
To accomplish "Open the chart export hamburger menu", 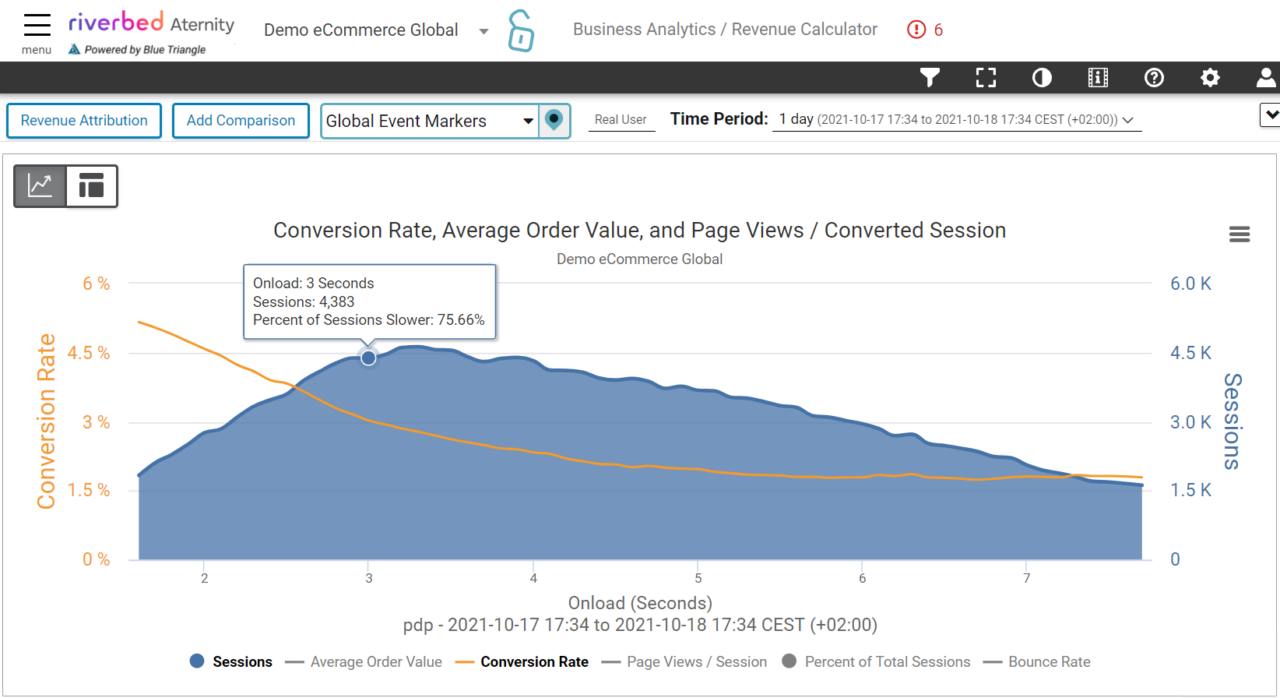I will click(1239, 234).
